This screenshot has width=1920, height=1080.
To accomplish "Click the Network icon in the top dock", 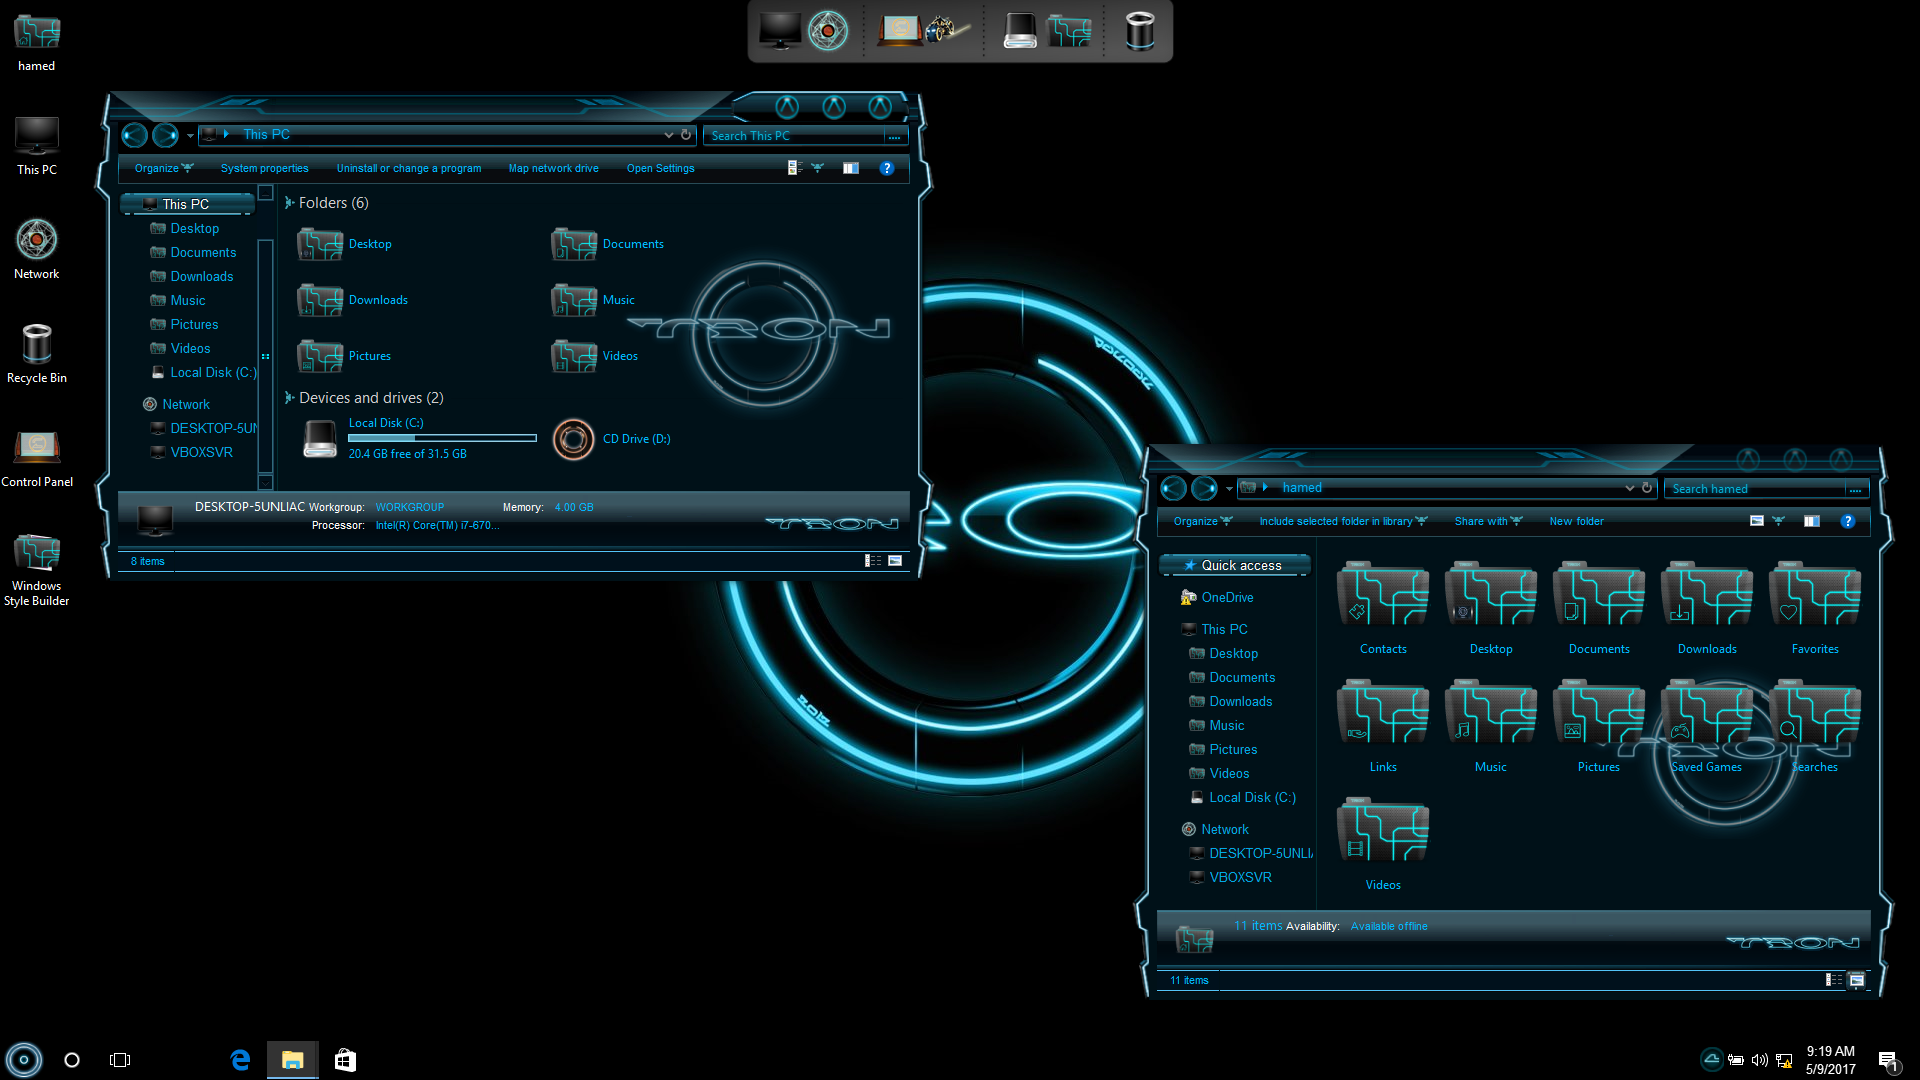I will pyautogui.click(x=828, y=31).
